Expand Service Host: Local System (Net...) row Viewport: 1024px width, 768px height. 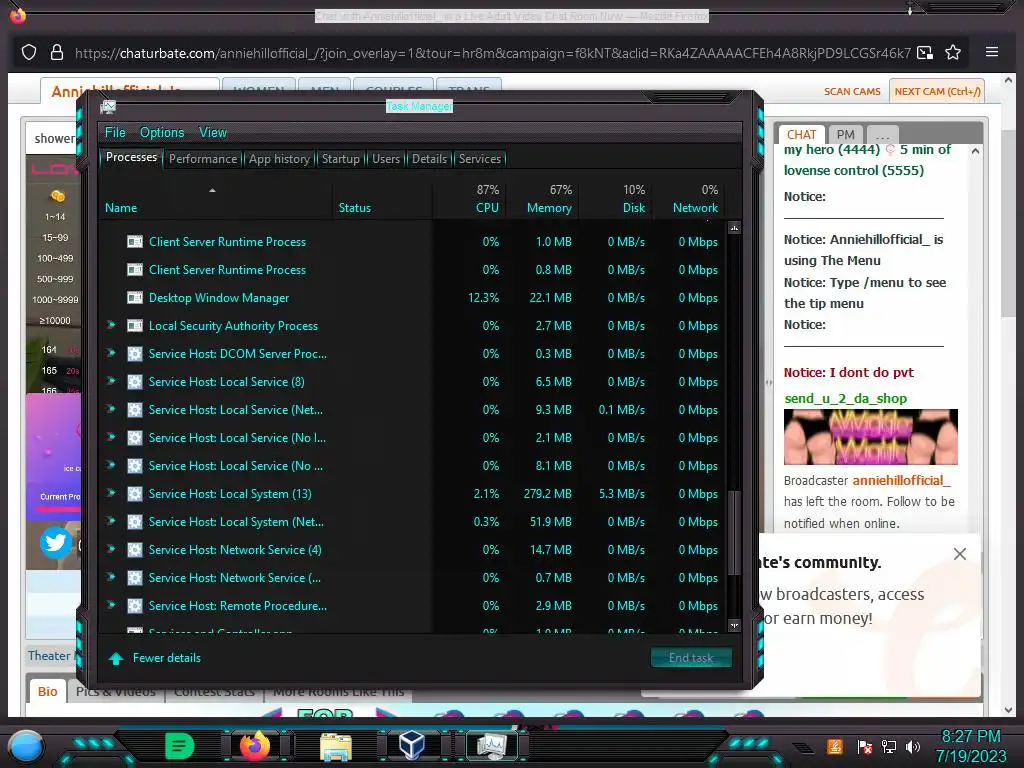[111, 520]
